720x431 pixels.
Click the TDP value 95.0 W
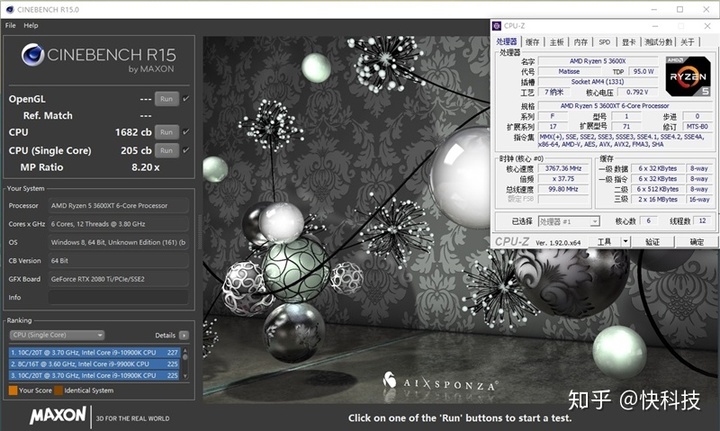(x=643, y=72)
